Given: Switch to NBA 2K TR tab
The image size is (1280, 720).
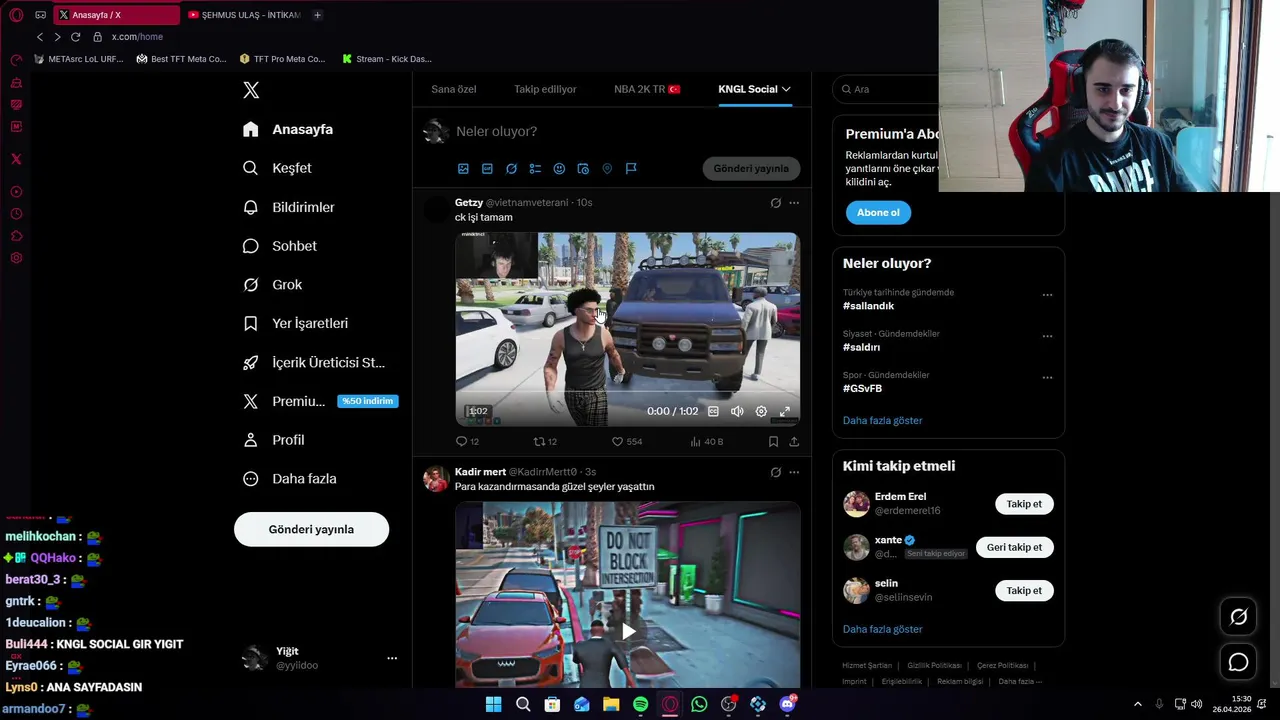Looking at the screenshot, I should (x=647, y=89).
